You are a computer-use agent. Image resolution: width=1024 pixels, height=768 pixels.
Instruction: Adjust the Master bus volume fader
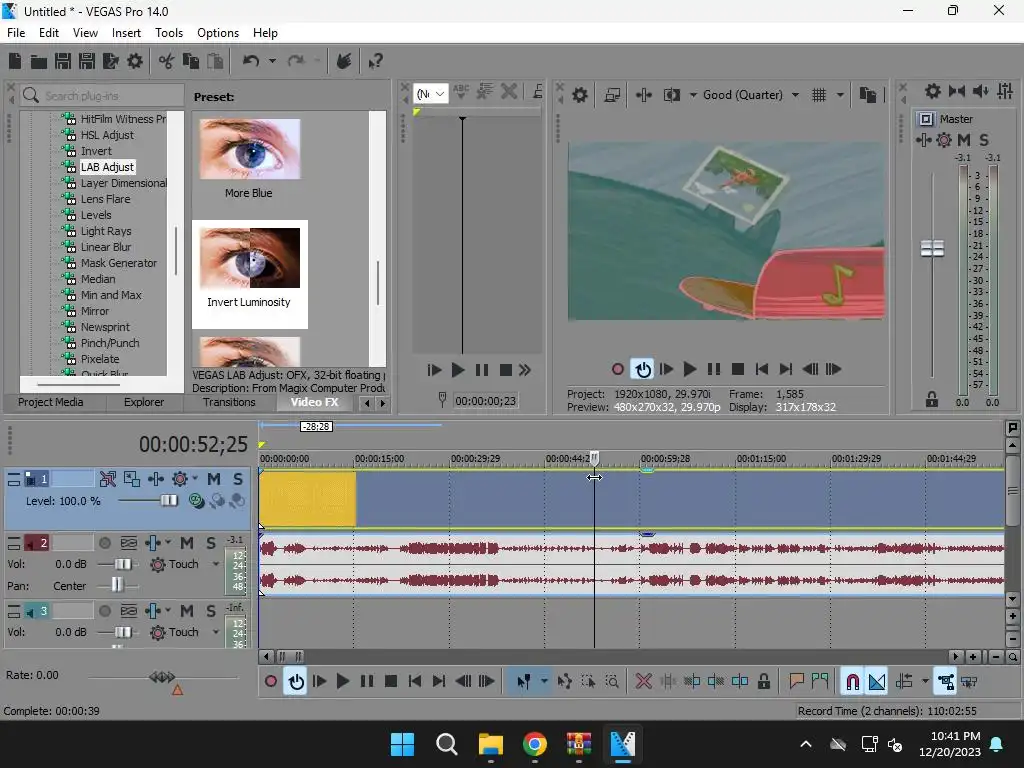(932, 248)
